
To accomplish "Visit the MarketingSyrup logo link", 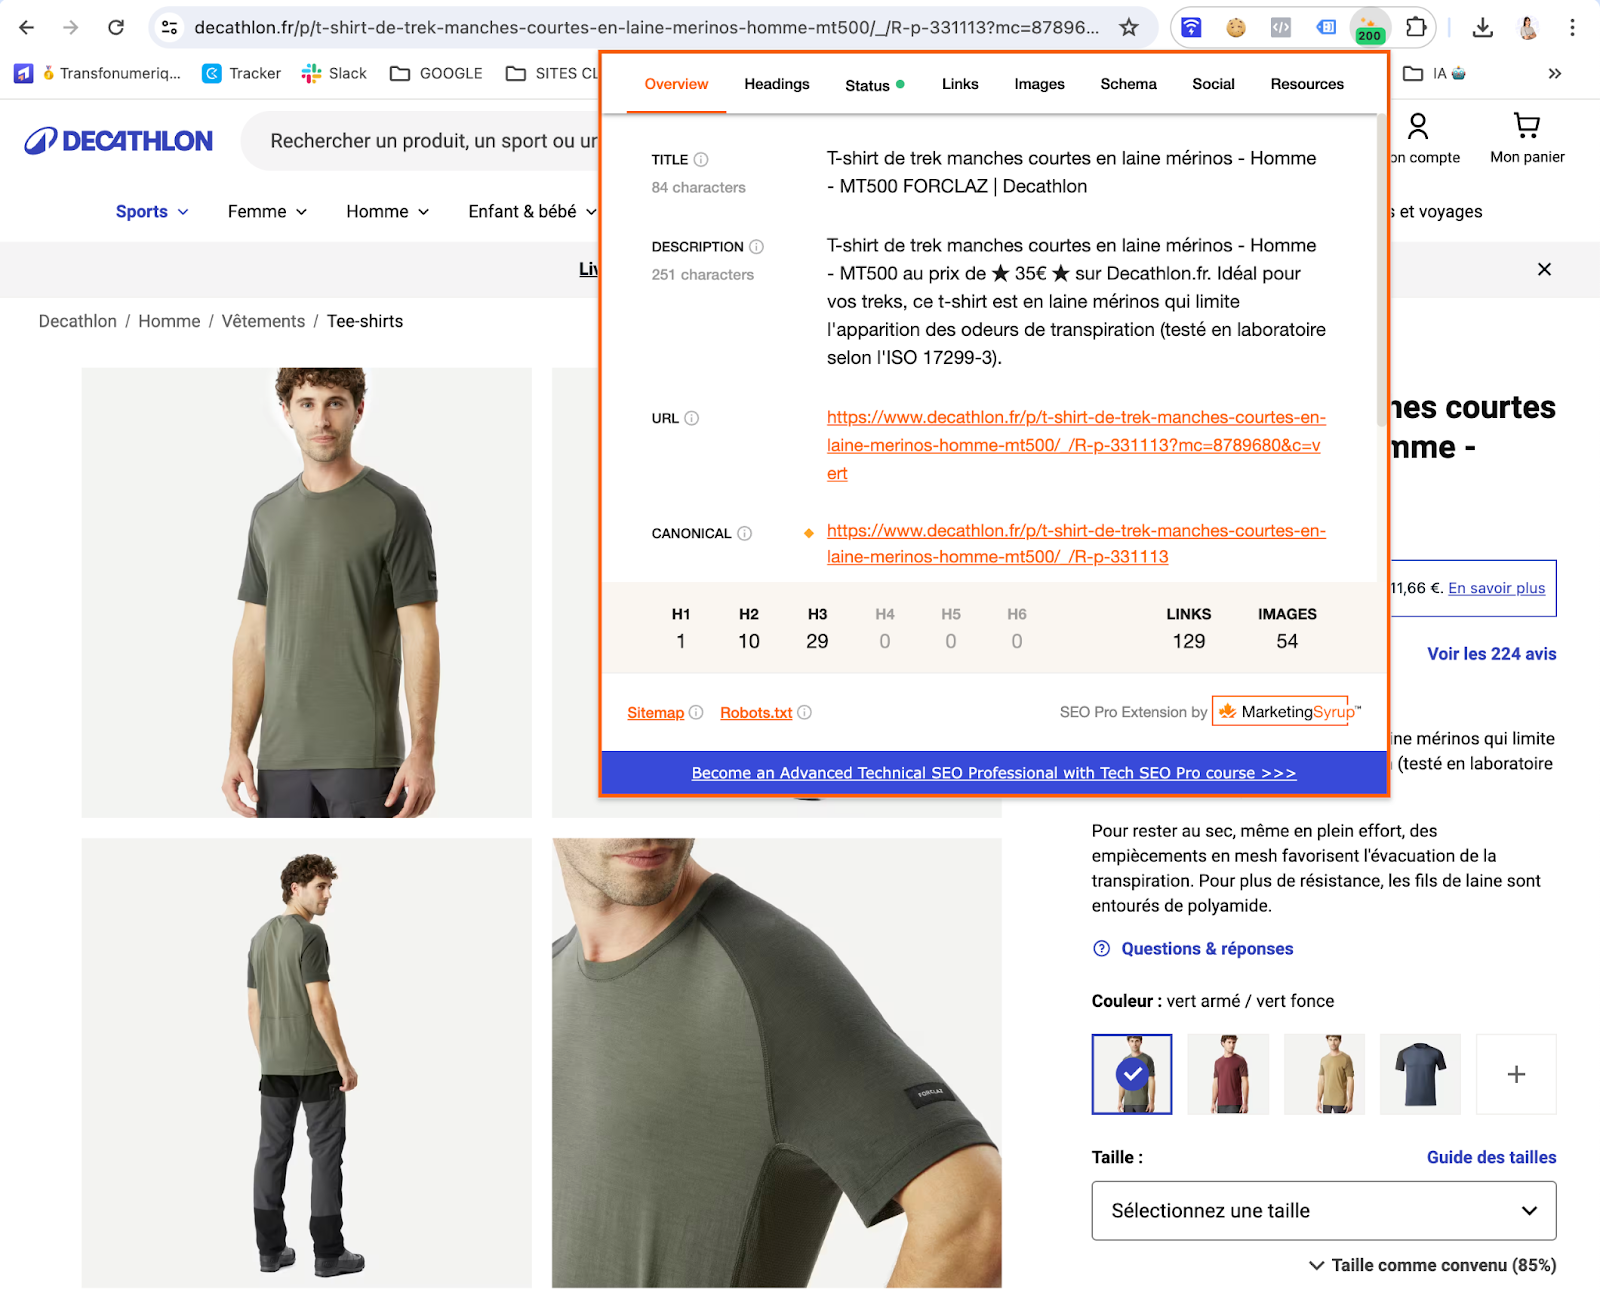I will coord(1287,711).
